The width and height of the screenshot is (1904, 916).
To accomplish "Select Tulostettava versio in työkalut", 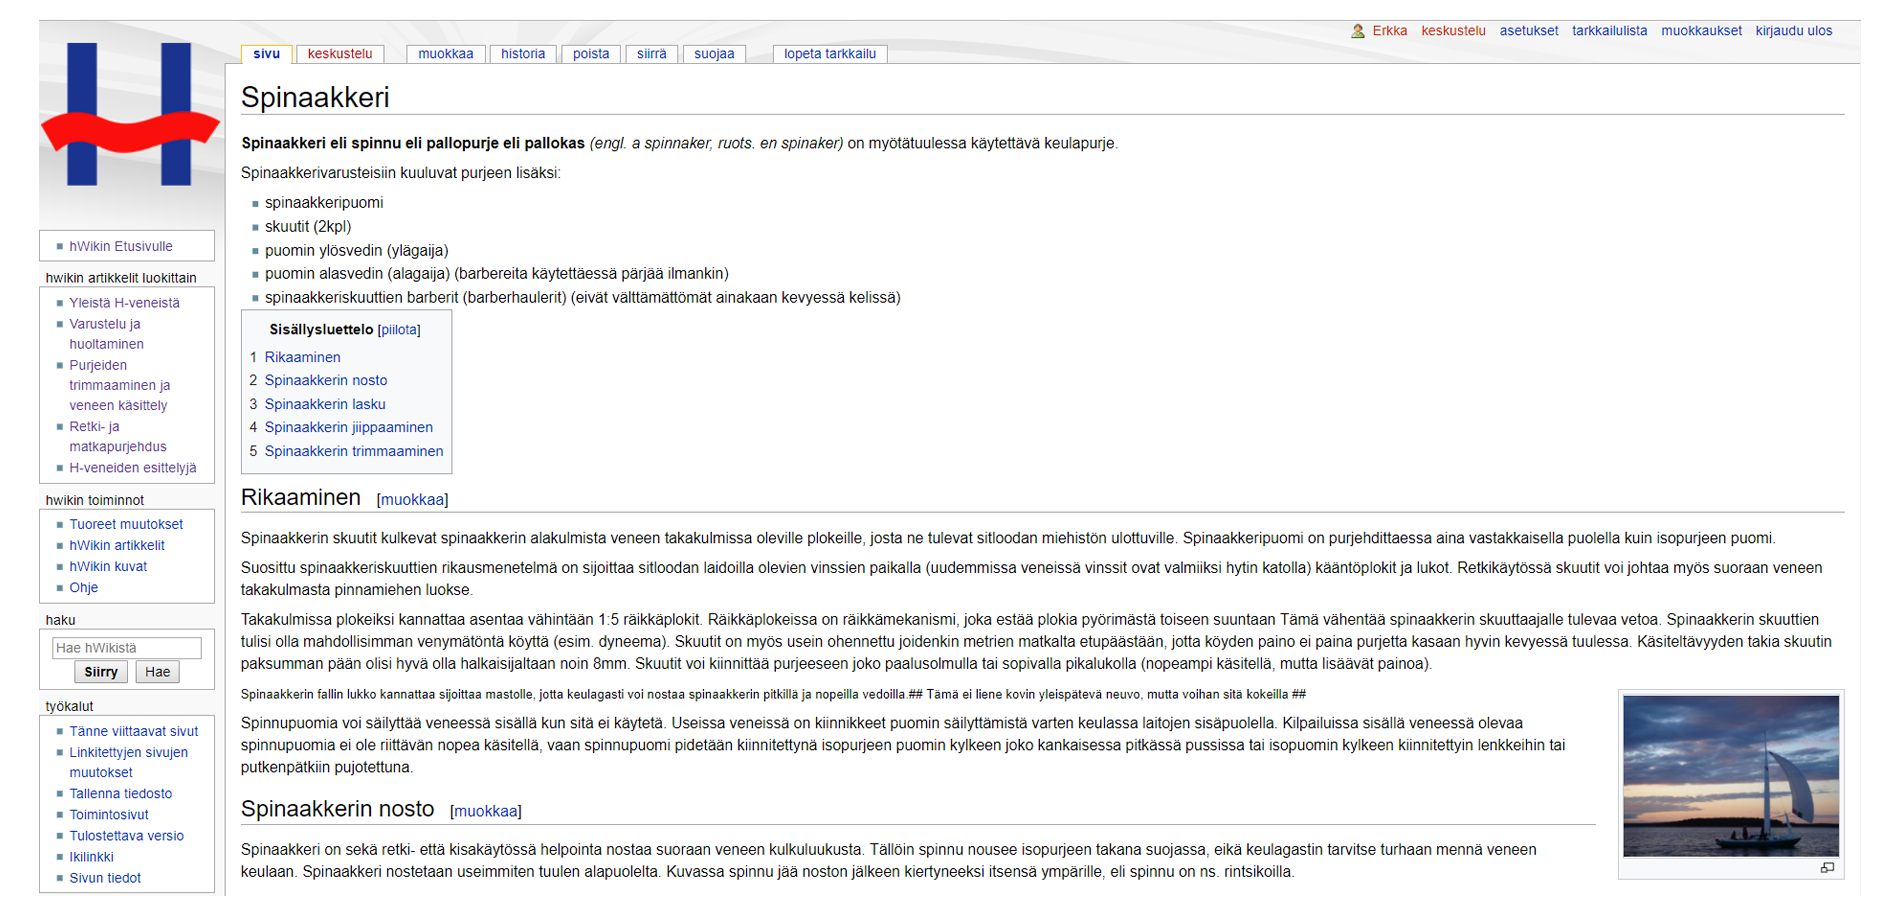I will (126, 835).
